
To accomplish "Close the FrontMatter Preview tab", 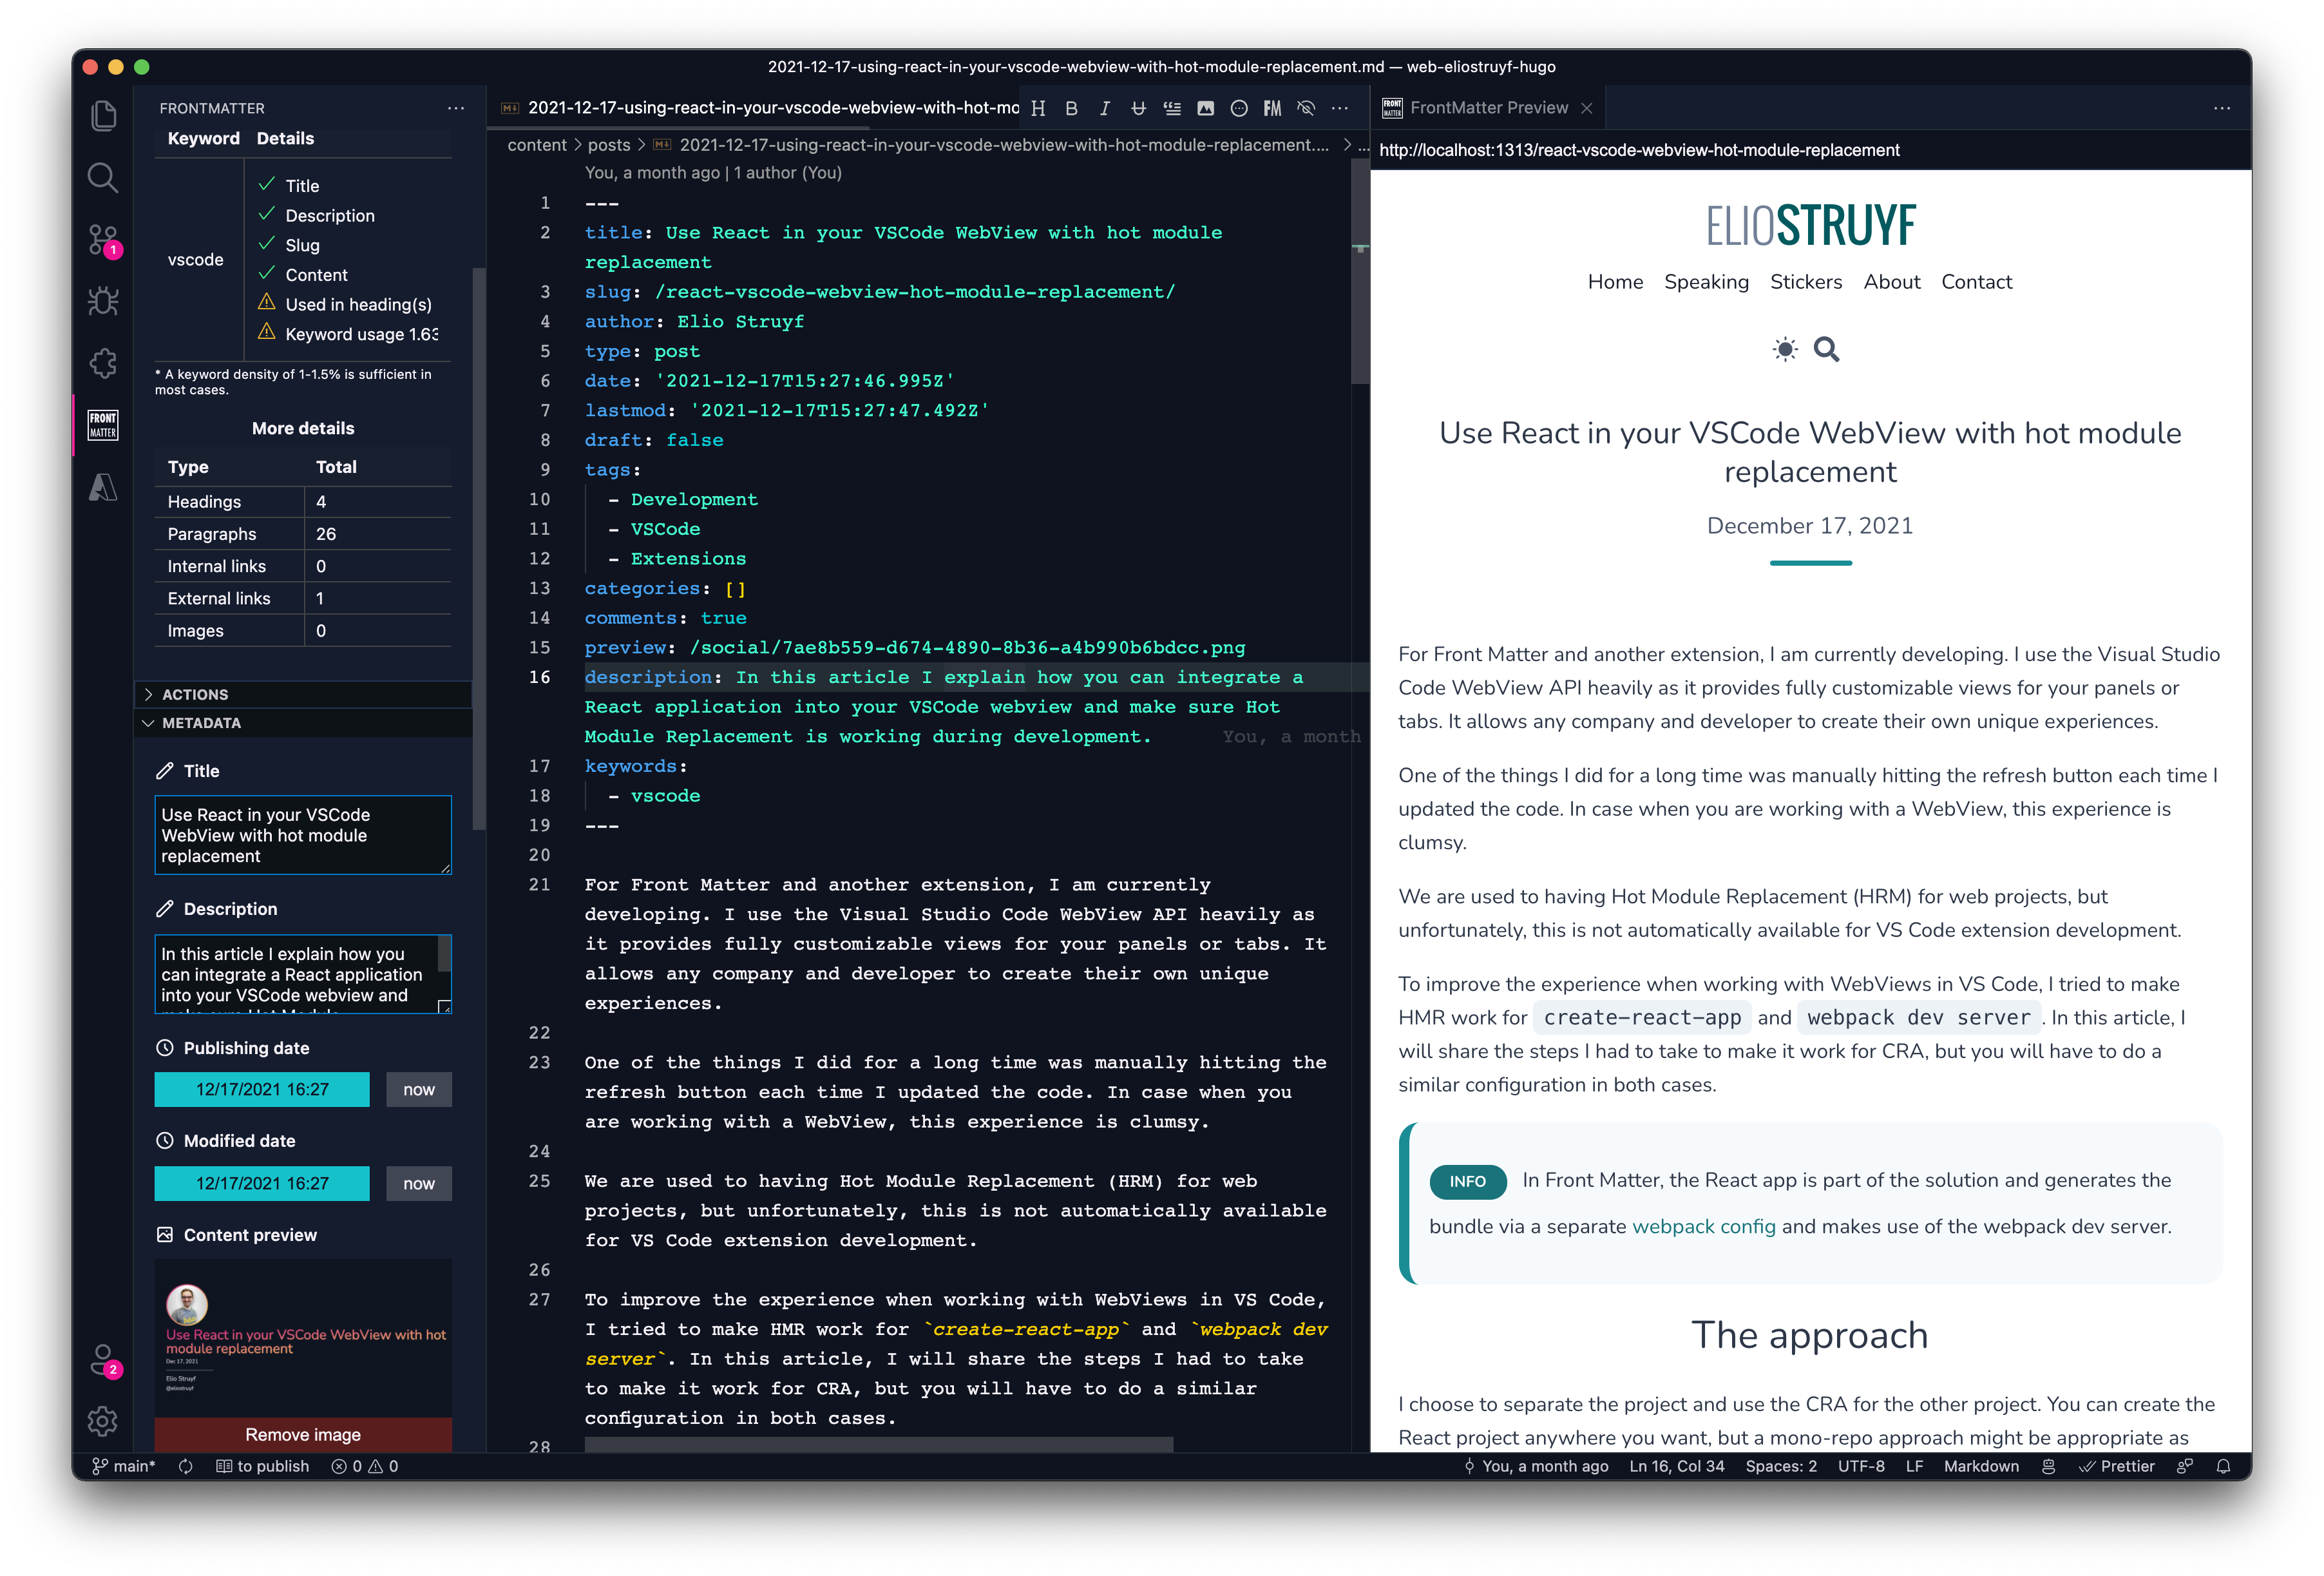I will click(1587, 108).
